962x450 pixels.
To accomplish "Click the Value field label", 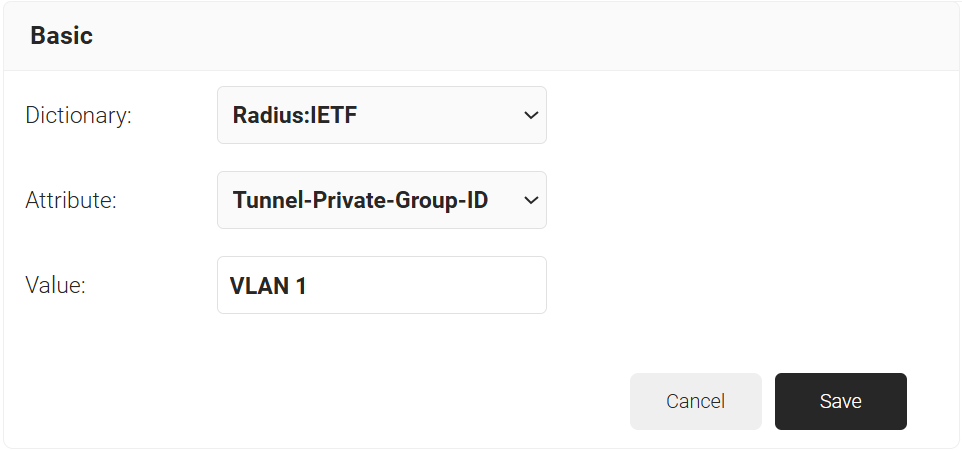I will [x=55, y=285].
